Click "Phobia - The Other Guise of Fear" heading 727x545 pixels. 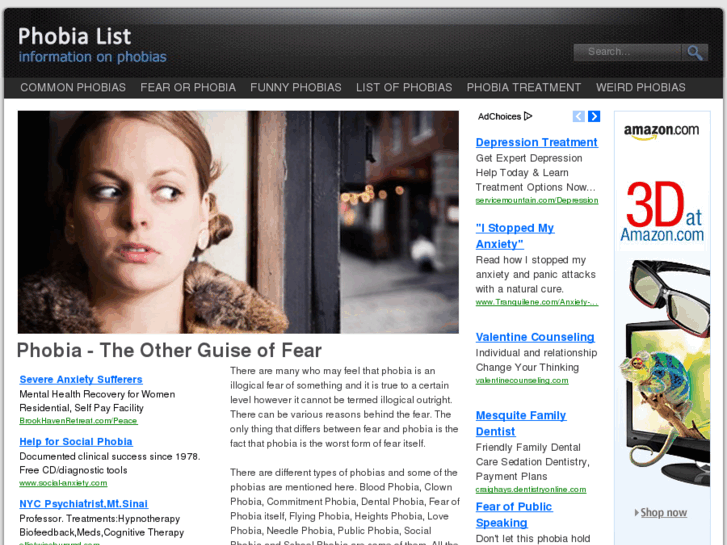click(169, 351)
